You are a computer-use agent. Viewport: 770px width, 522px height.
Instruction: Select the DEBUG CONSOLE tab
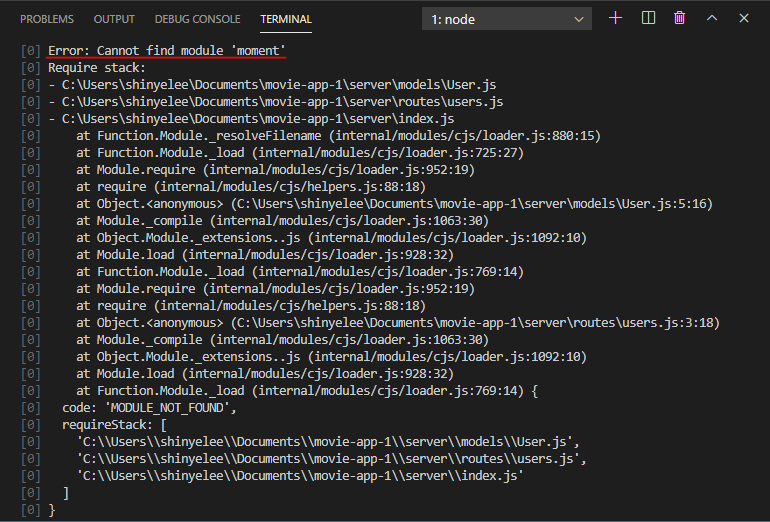197,19
